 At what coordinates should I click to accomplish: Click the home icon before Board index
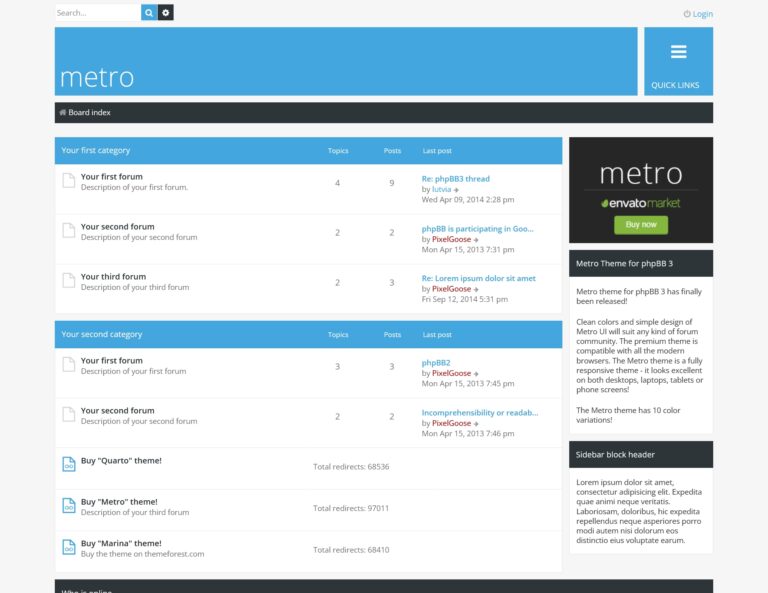coord(63,113)
